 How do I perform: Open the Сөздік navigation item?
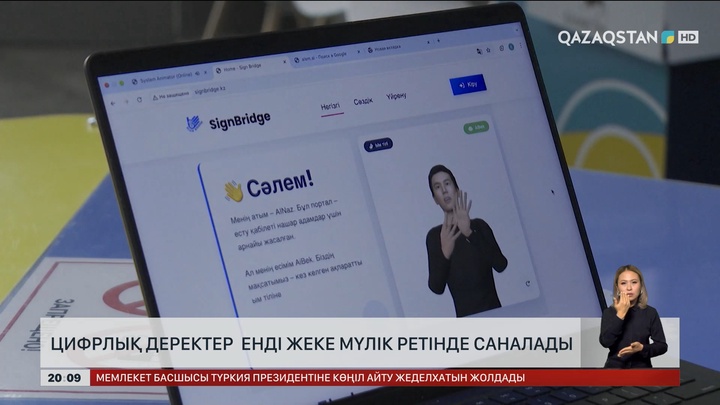(x=363, y=101)
